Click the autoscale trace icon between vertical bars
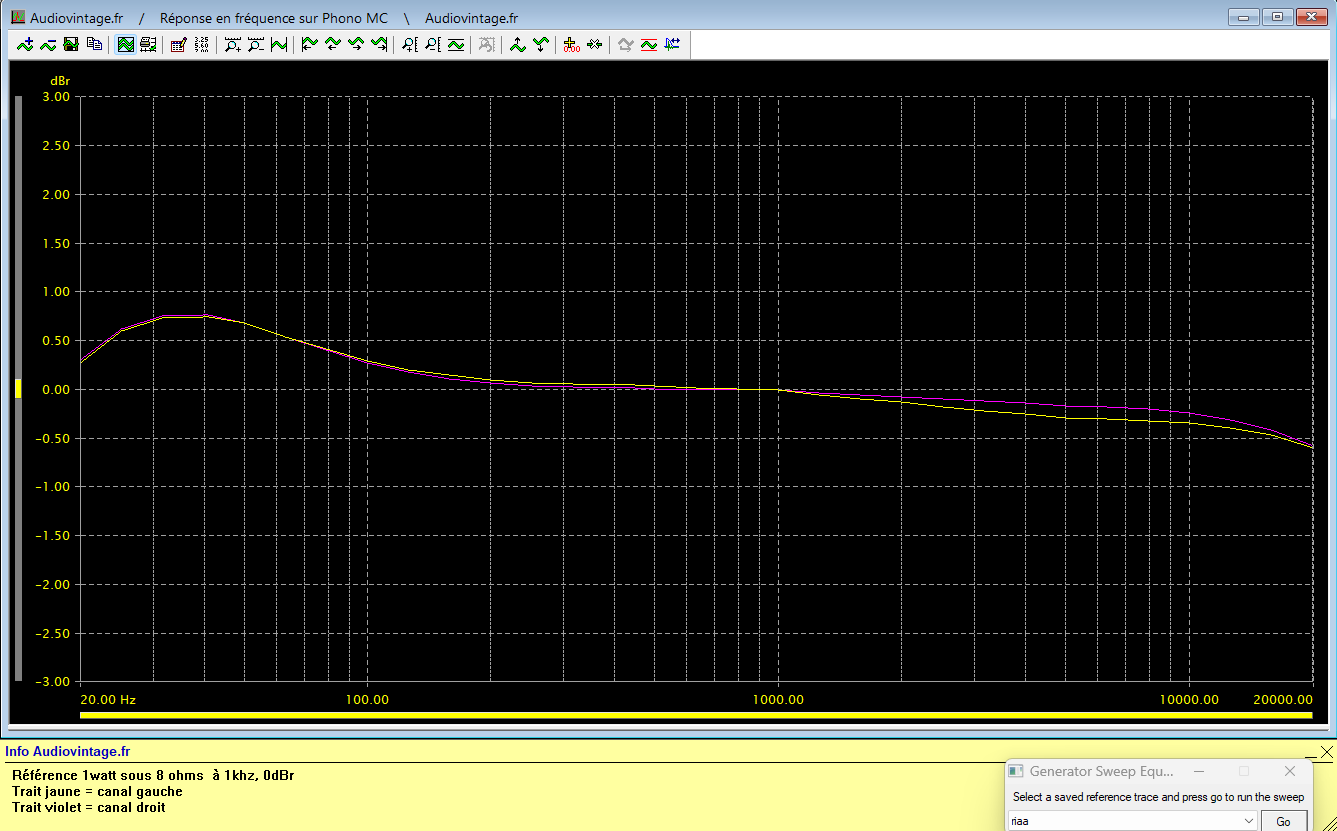Viewport: 1337px width, 831px height. [x=279, y=44]
